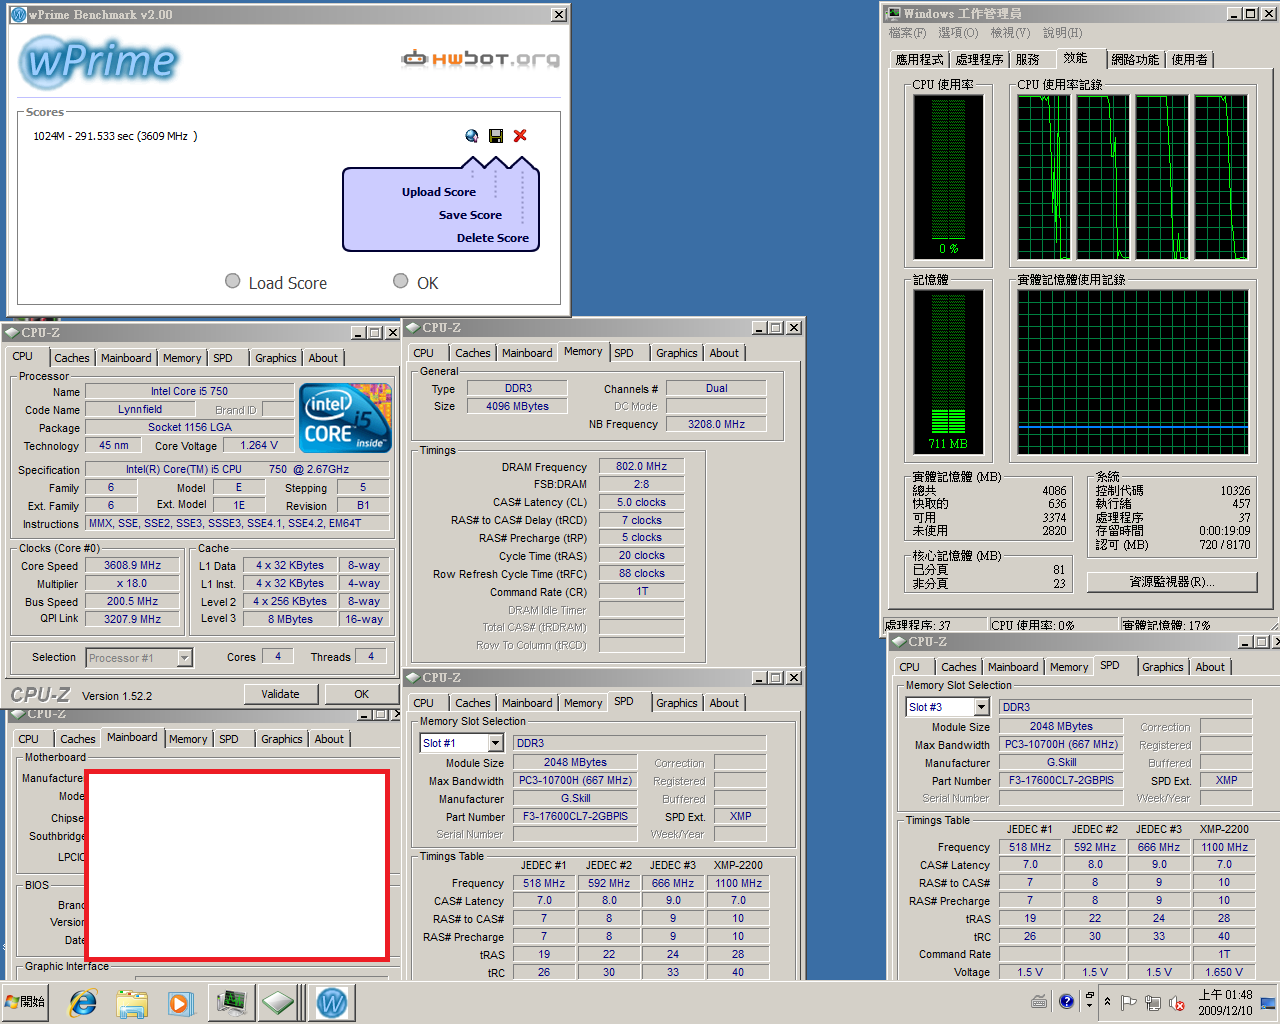Click the keyboard input method tray icon
The width and height of the screenshot is (1280, 1024).
click(1039, 1002)
